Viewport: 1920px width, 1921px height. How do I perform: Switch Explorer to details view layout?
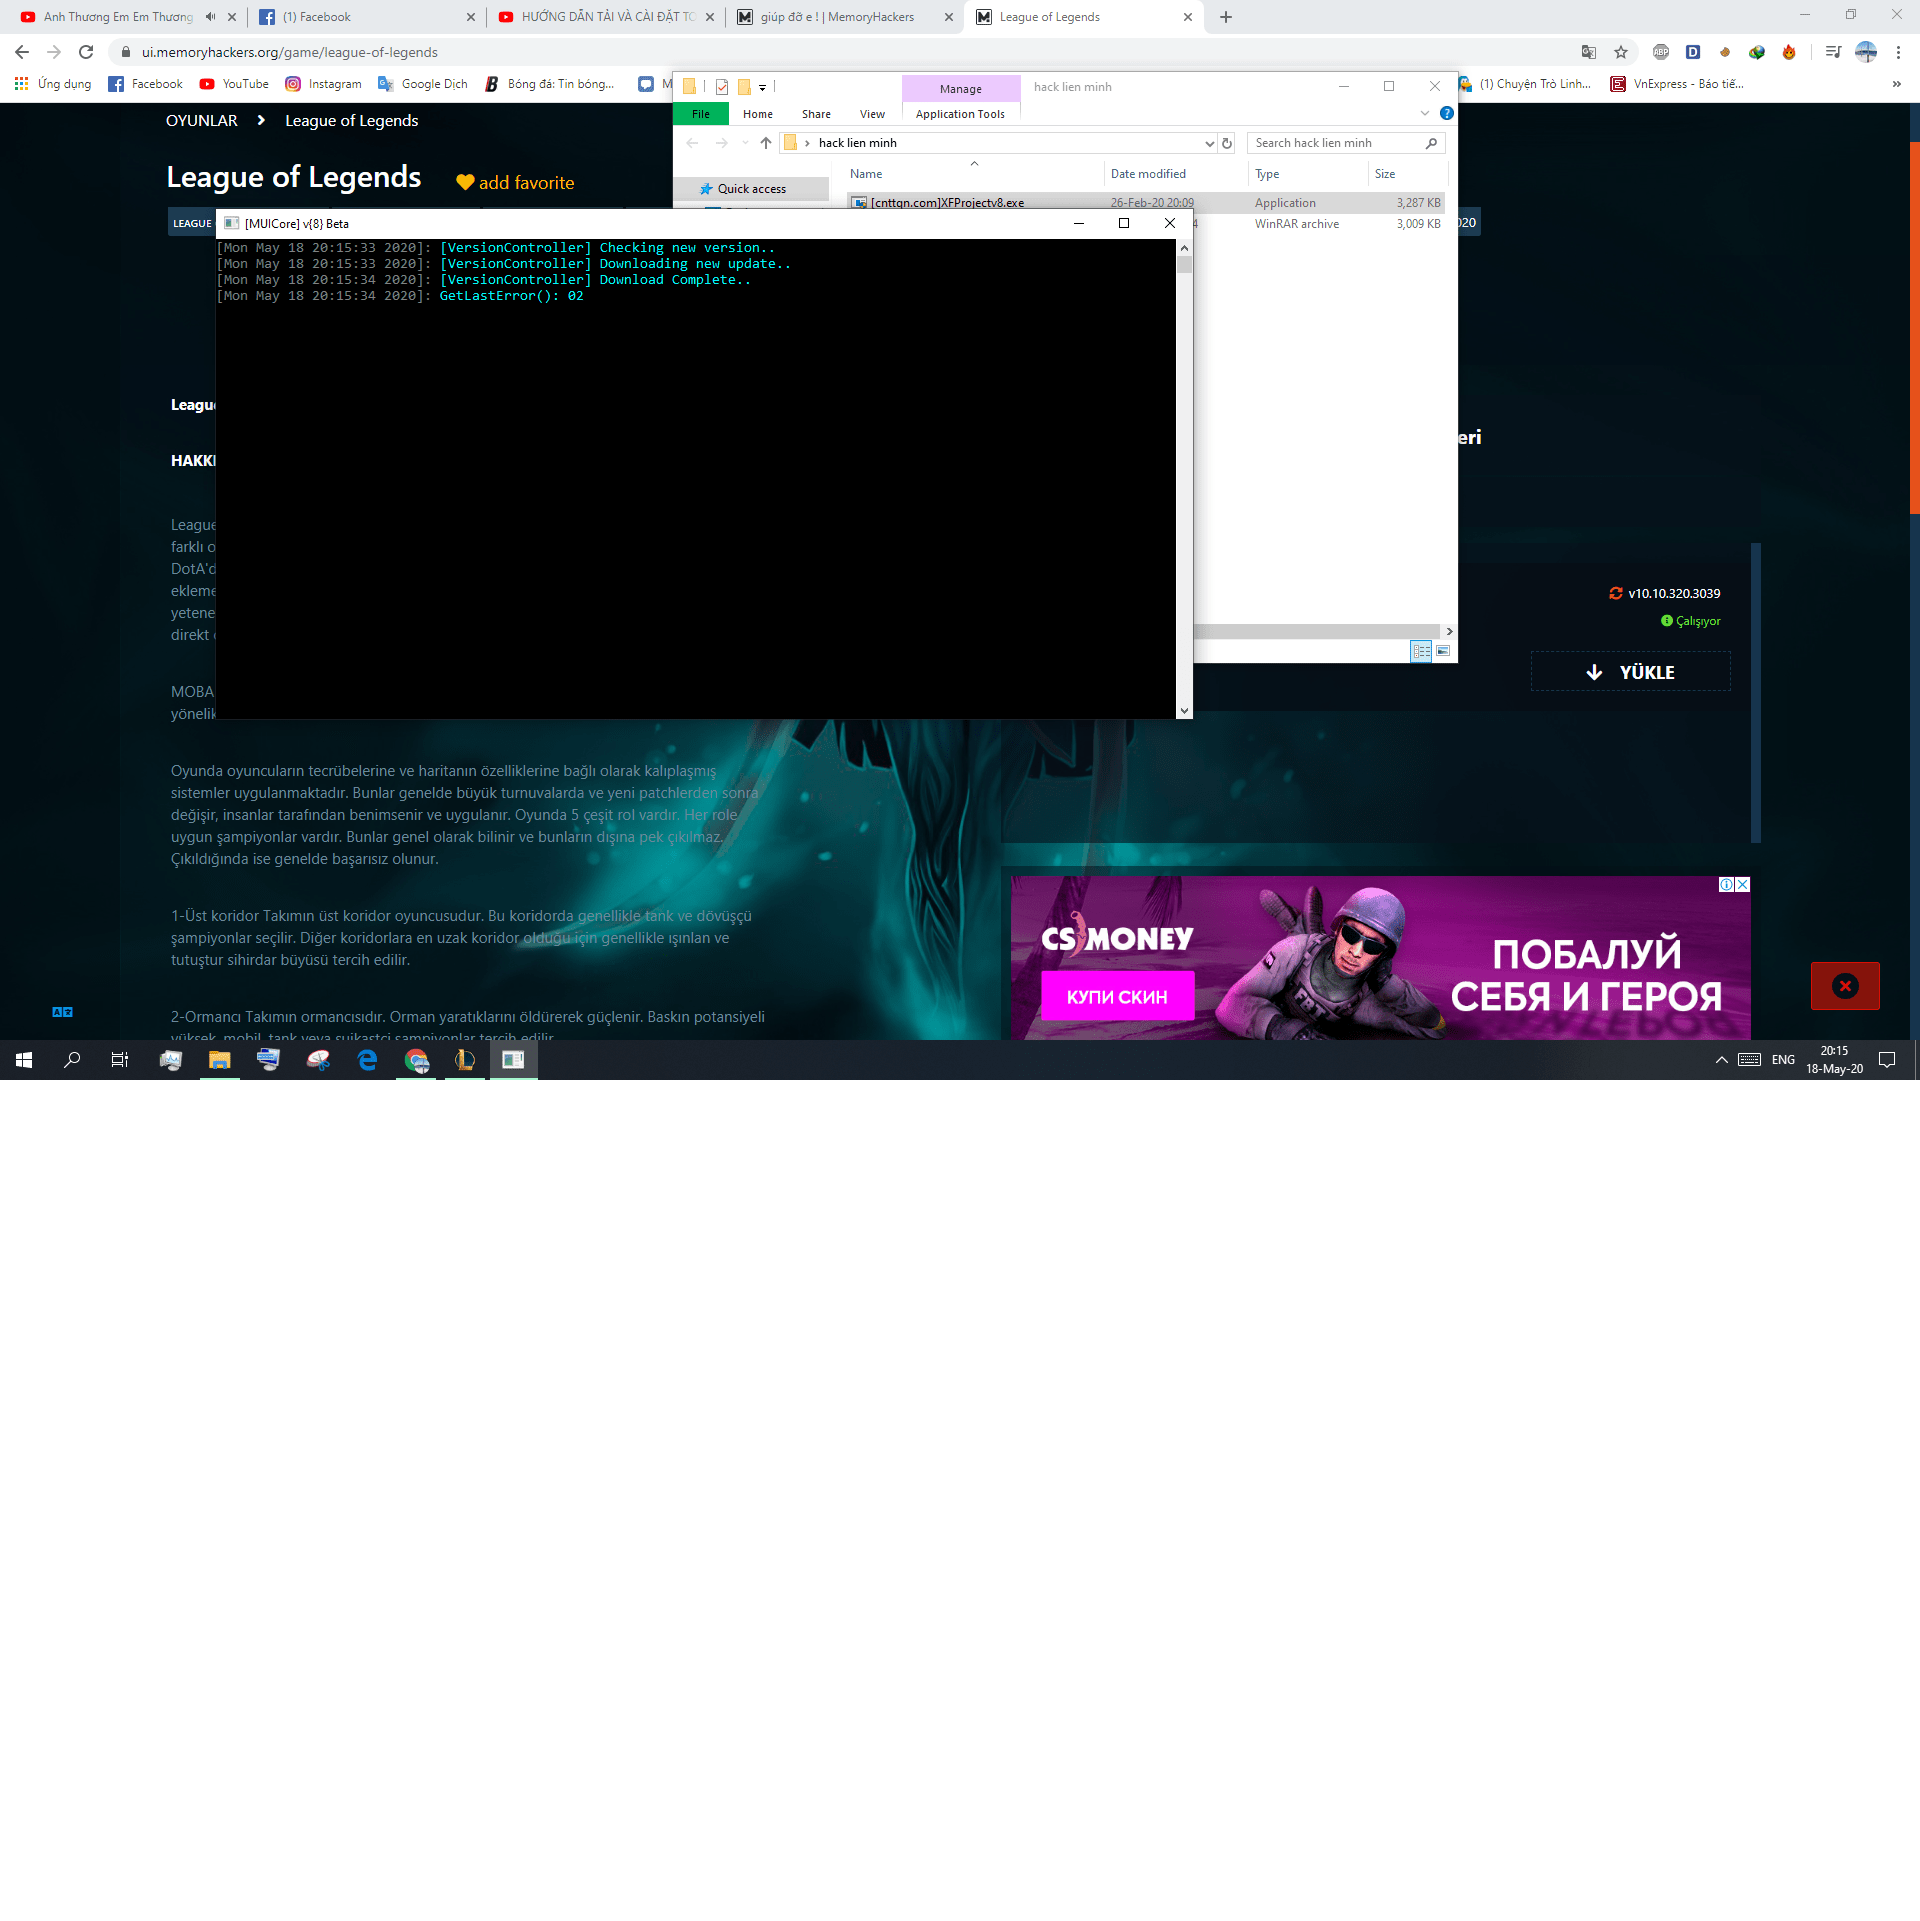(1421, 651)
